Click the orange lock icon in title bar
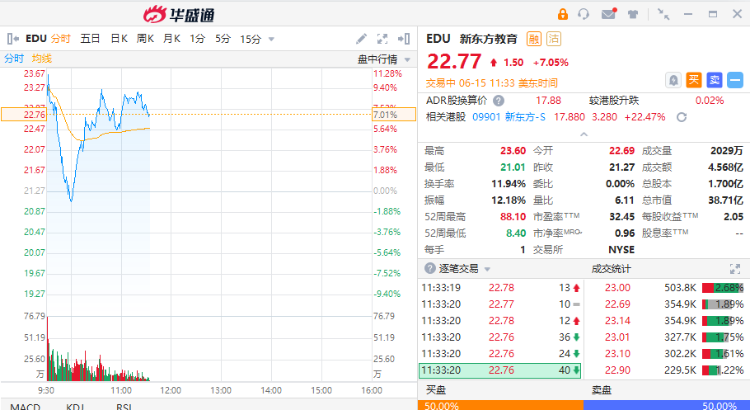The image size is (750, 410). [x=562, y=14]
